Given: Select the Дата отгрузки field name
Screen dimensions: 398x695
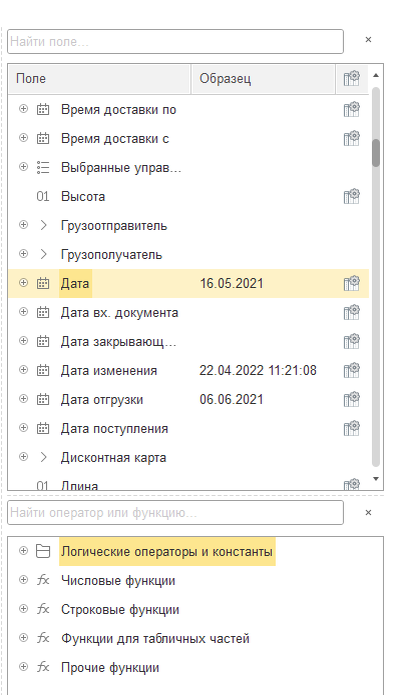Looking at the screenshot, I should [102, 400].
